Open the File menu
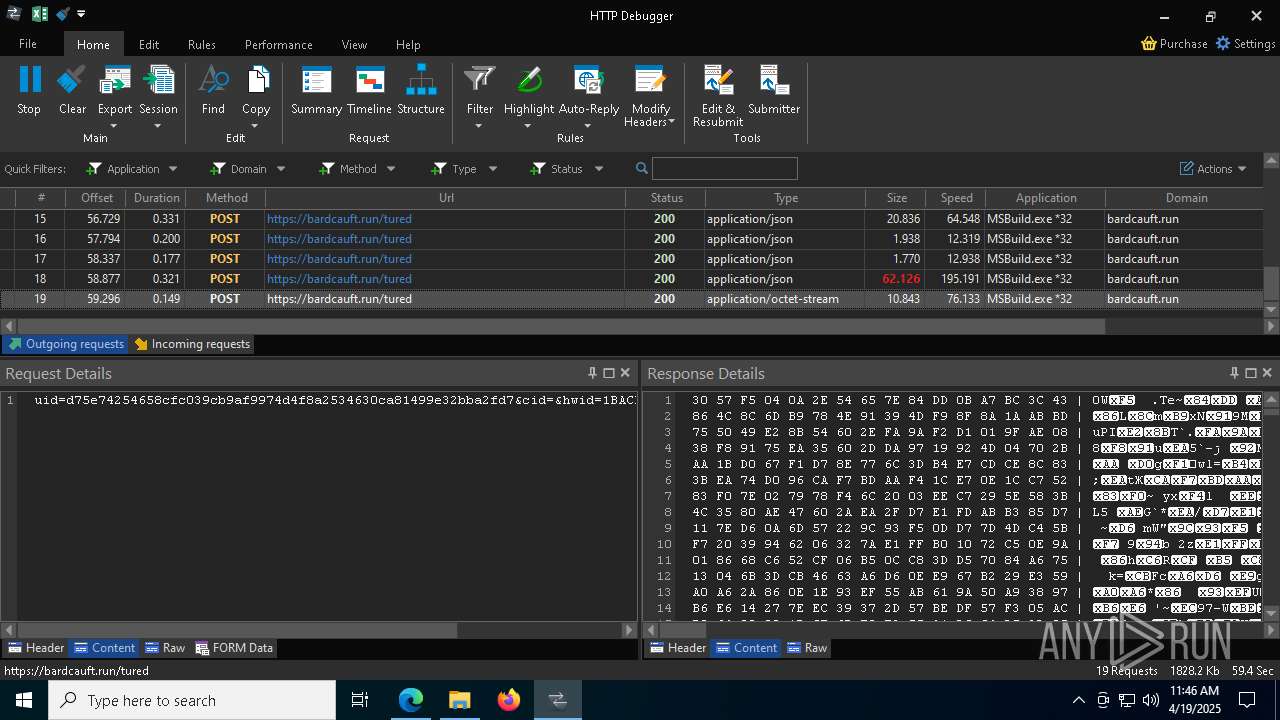This screenshot has height=720, width=1280. click(28, 44)
